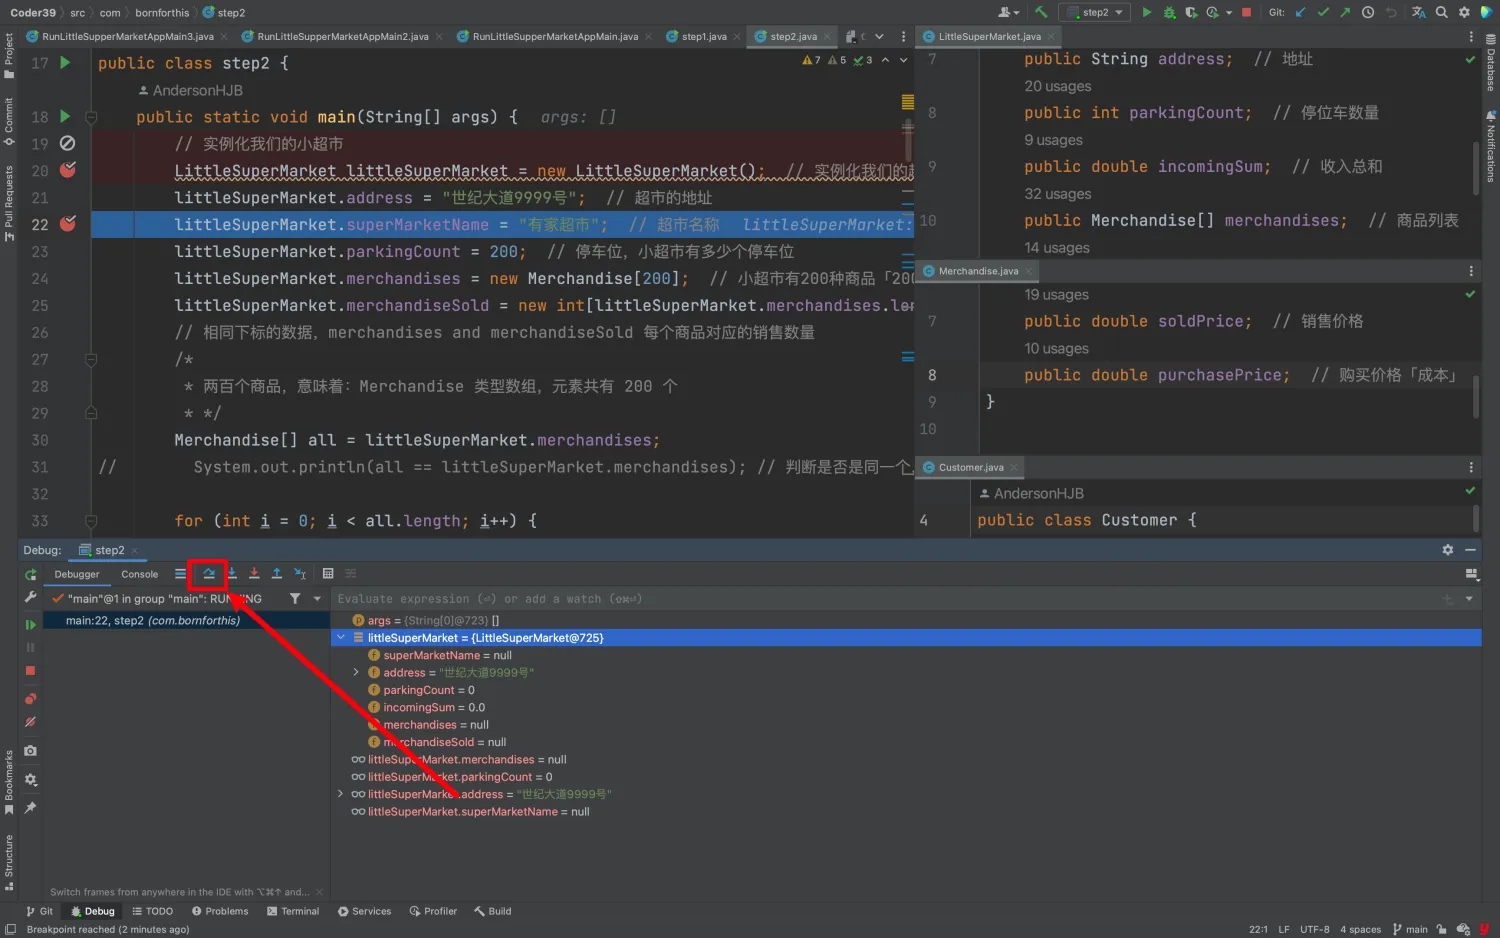
Task: Collapse the main method fold marker, line 18
Action: click(91, 117)
